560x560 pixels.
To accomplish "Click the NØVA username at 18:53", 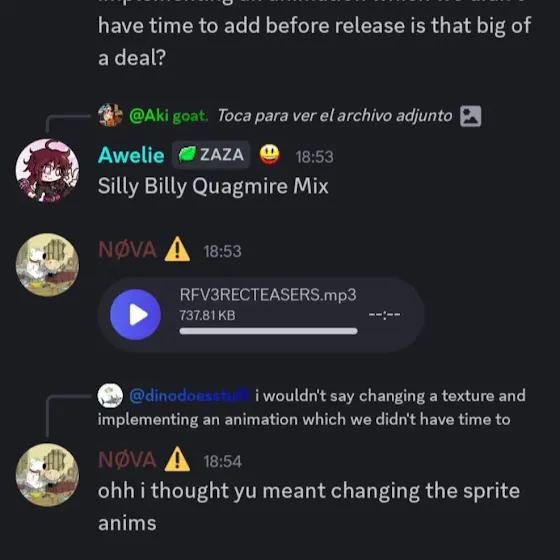I will coord(128,250).
